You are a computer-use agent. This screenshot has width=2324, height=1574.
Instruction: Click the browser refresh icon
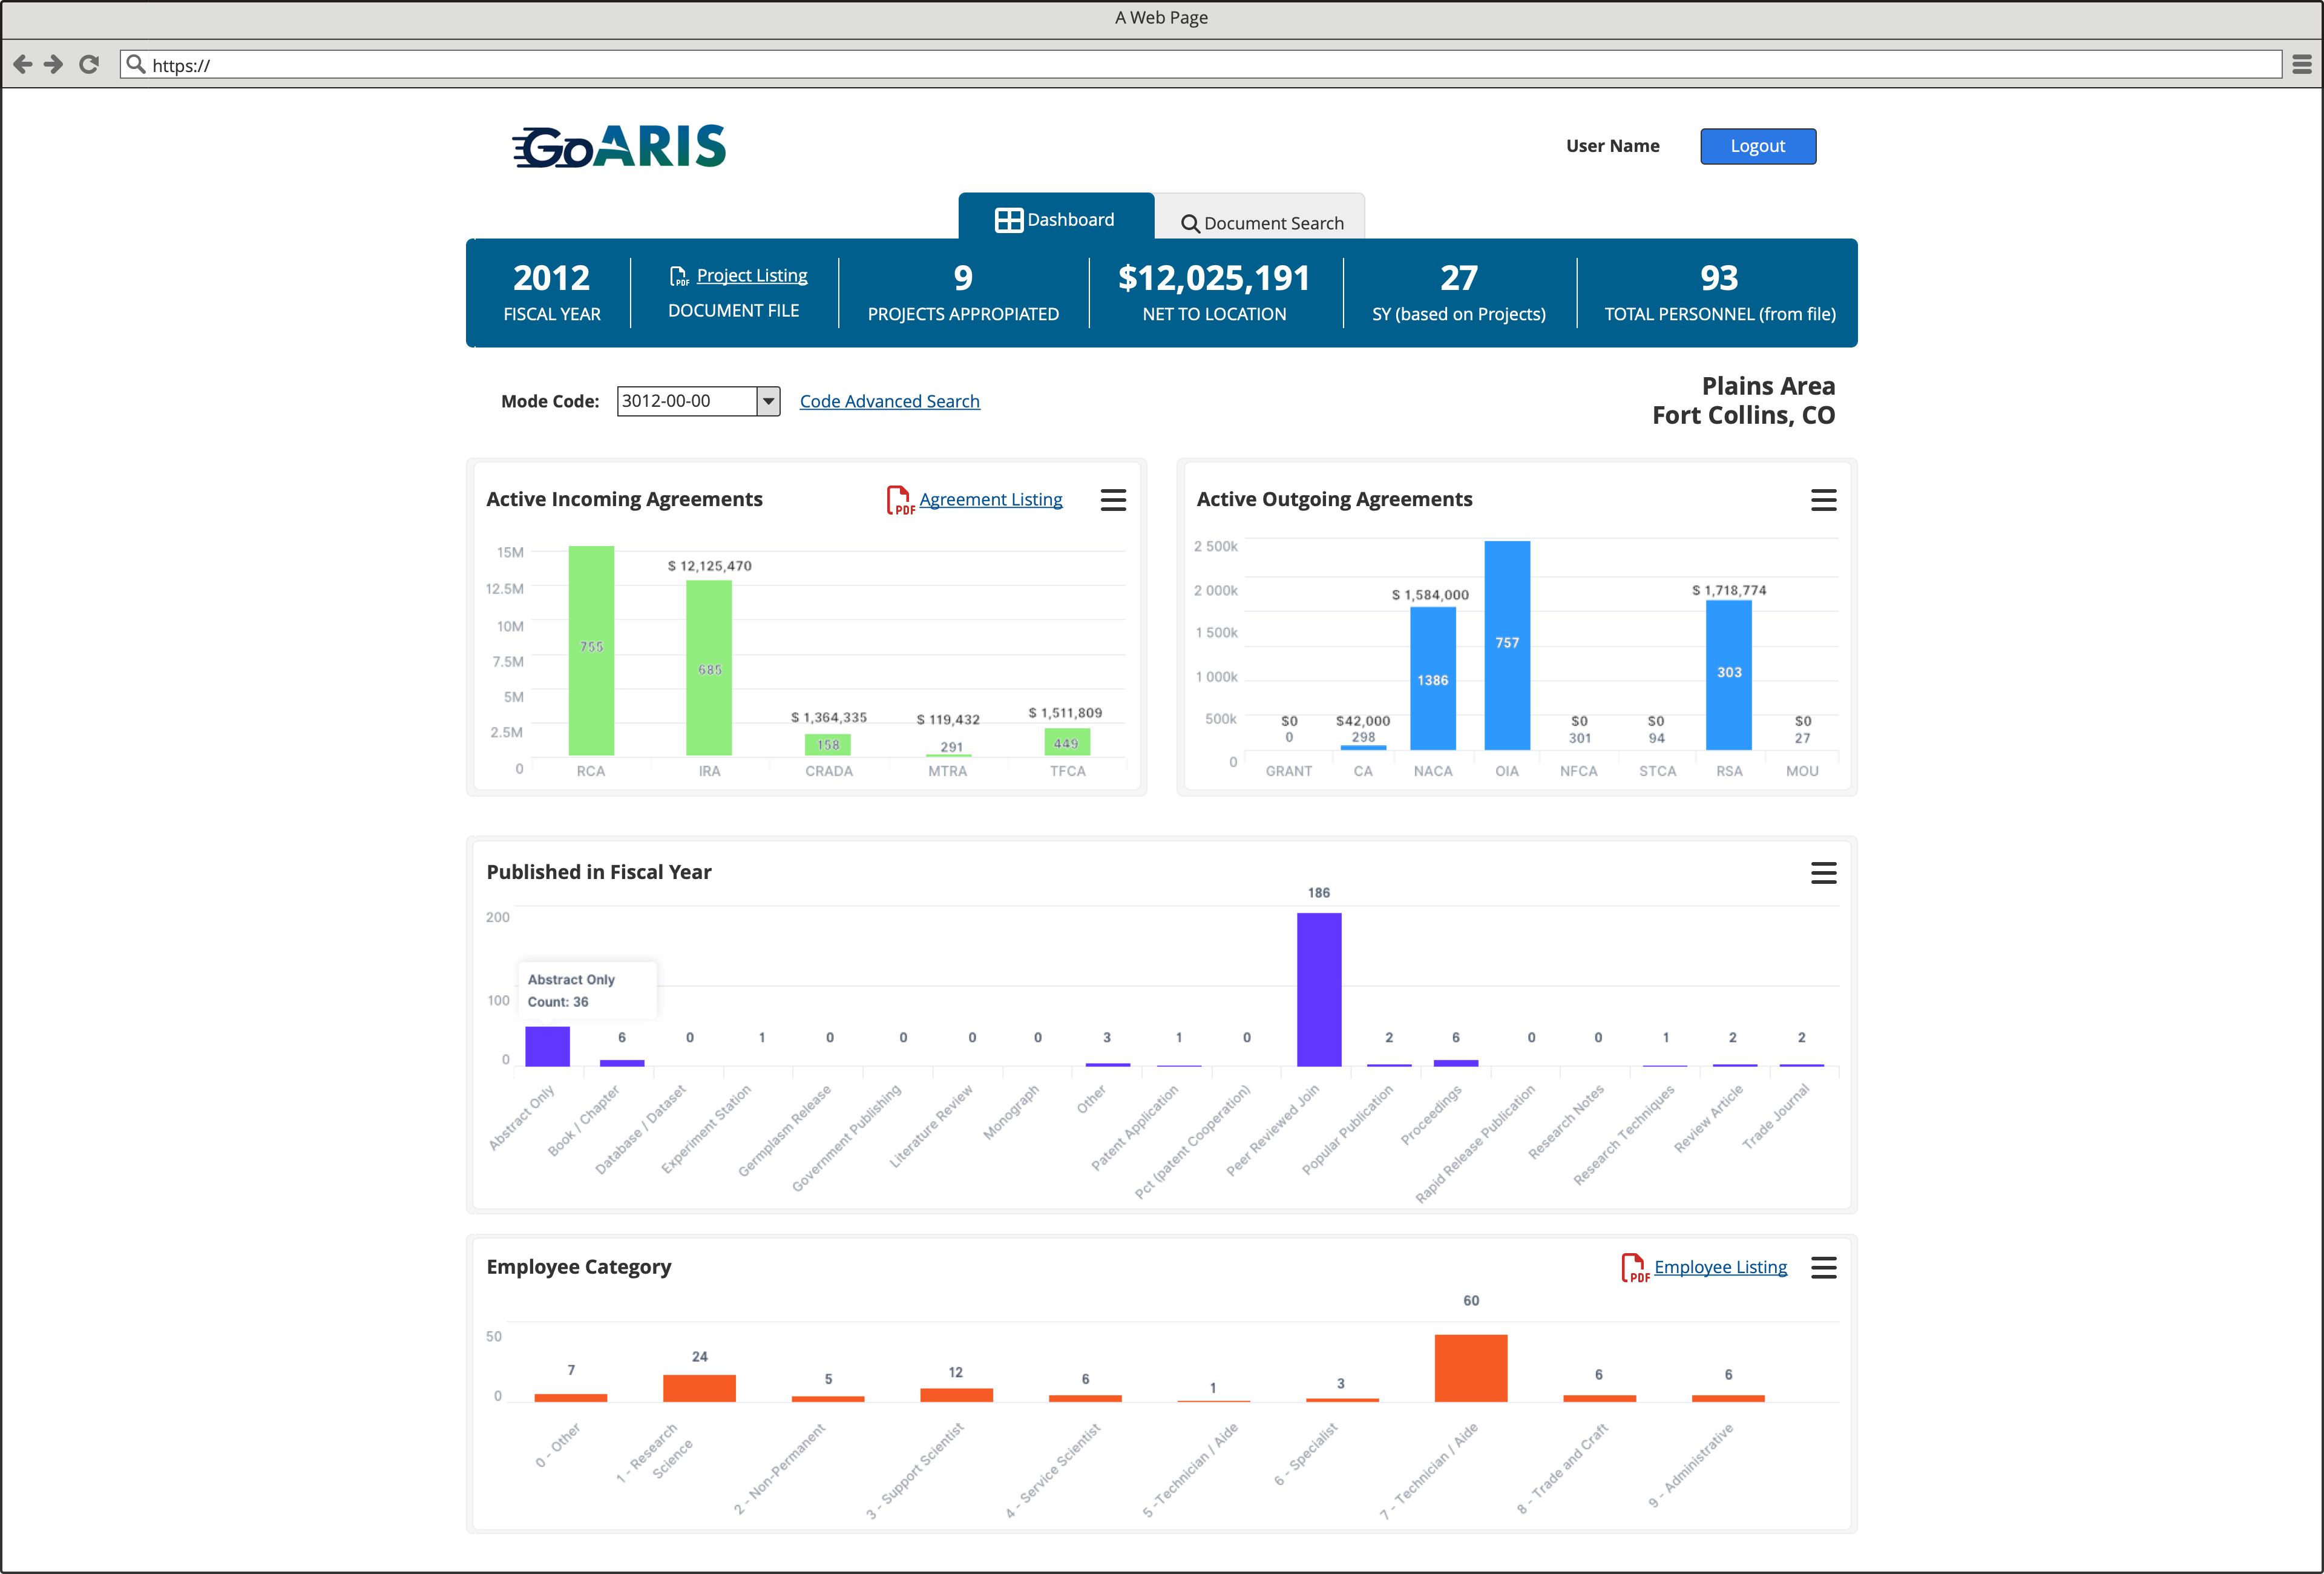(89, 64)
